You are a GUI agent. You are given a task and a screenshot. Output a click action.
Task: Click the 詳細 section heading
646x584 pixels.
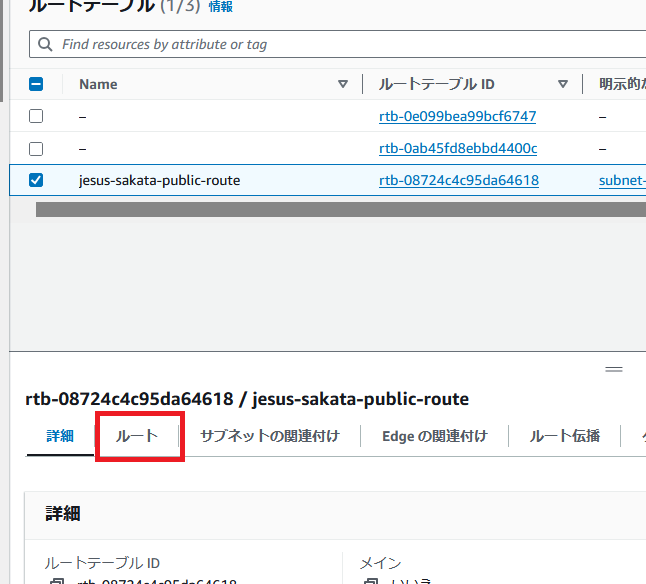[x=63, y=513]
